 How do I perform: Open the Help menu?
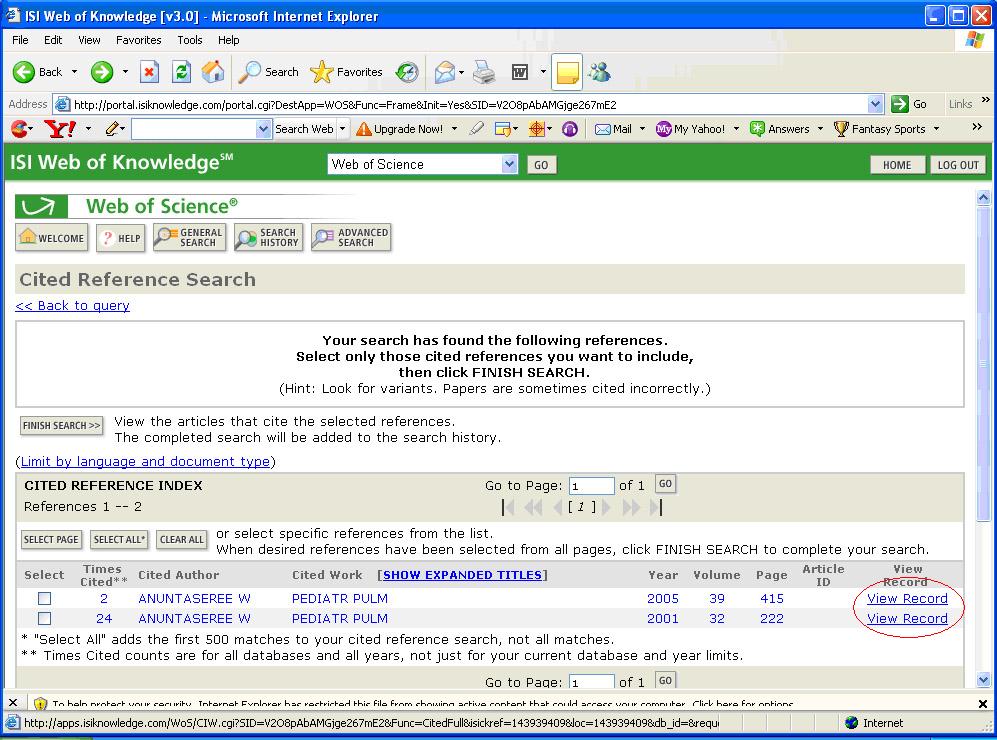pos(228,40)
